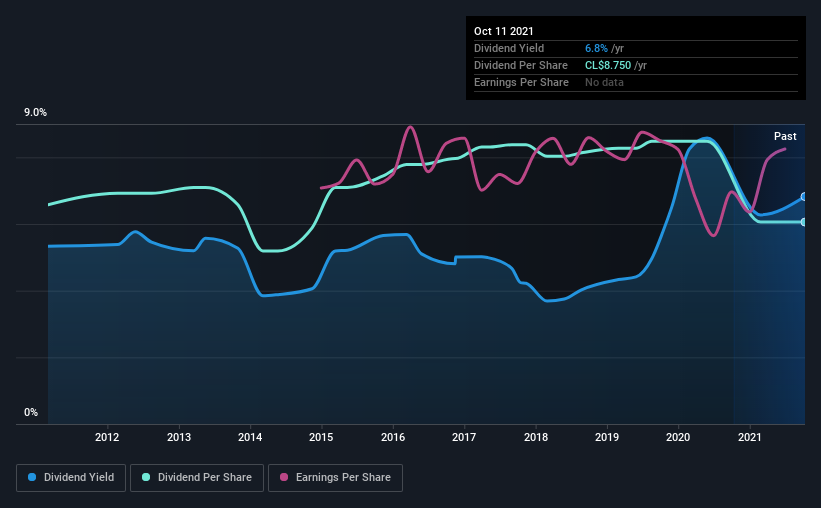This screenshot has height=508, width=821.
Task: Click the 6.8% Dividend Yield value
Action: pos(596,48)
